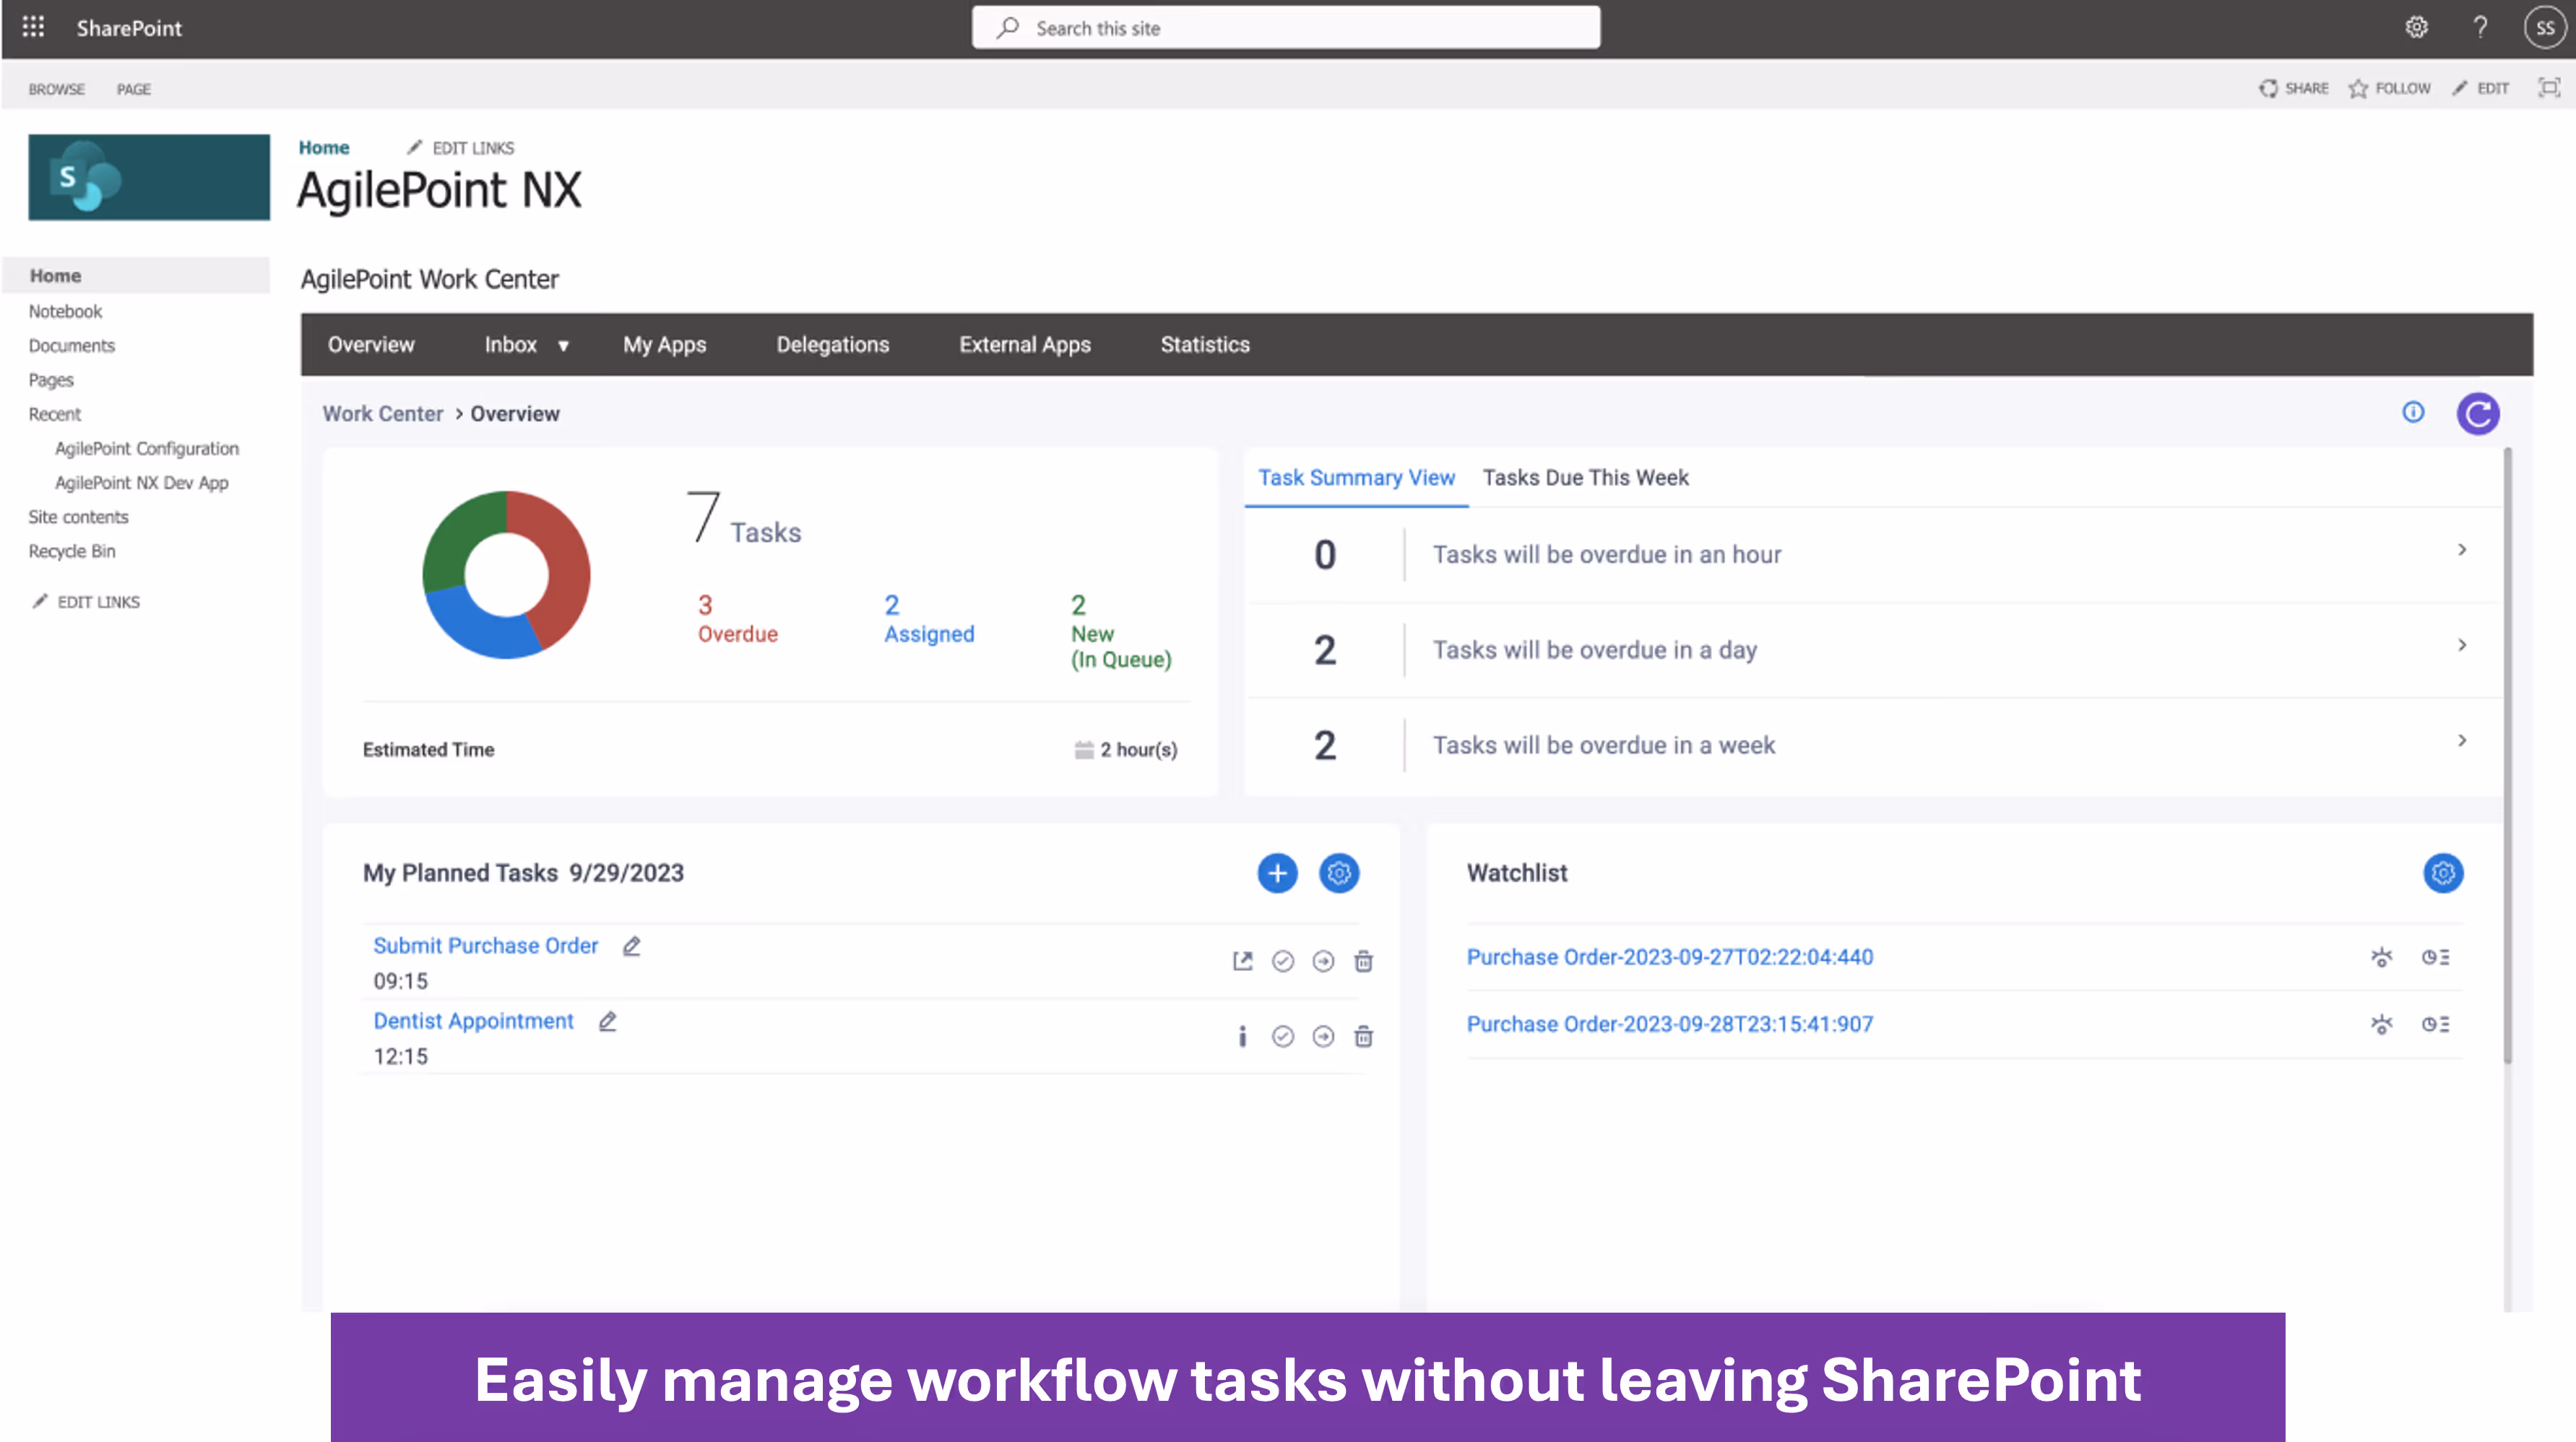Viewport: 2576px width, 1442px height.
Task: Click the Work Center info icon
Action: pyautogui.click(x=2413, y=412)
